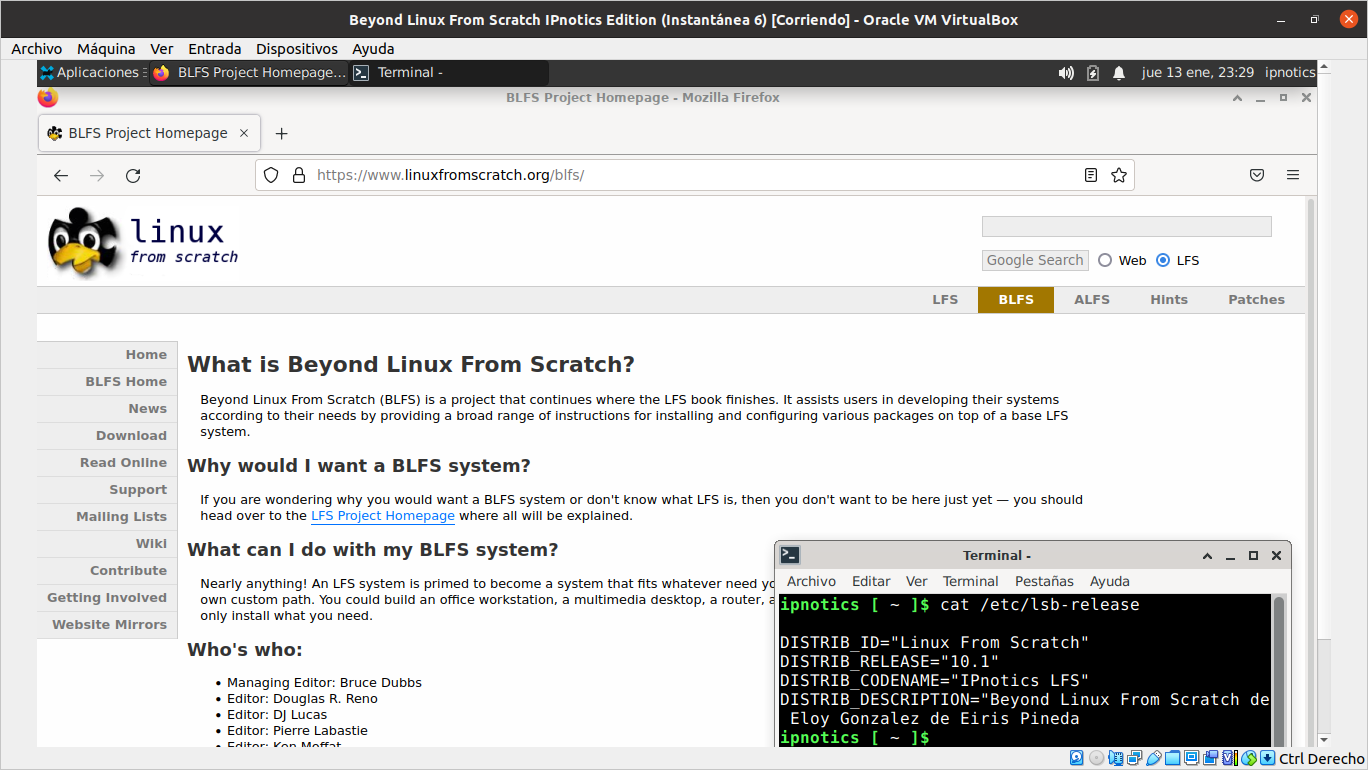Open the Terminal Ayuda menu
Screen dimensions: 1368x770
pyautogui.click(x=1110, y=581)
